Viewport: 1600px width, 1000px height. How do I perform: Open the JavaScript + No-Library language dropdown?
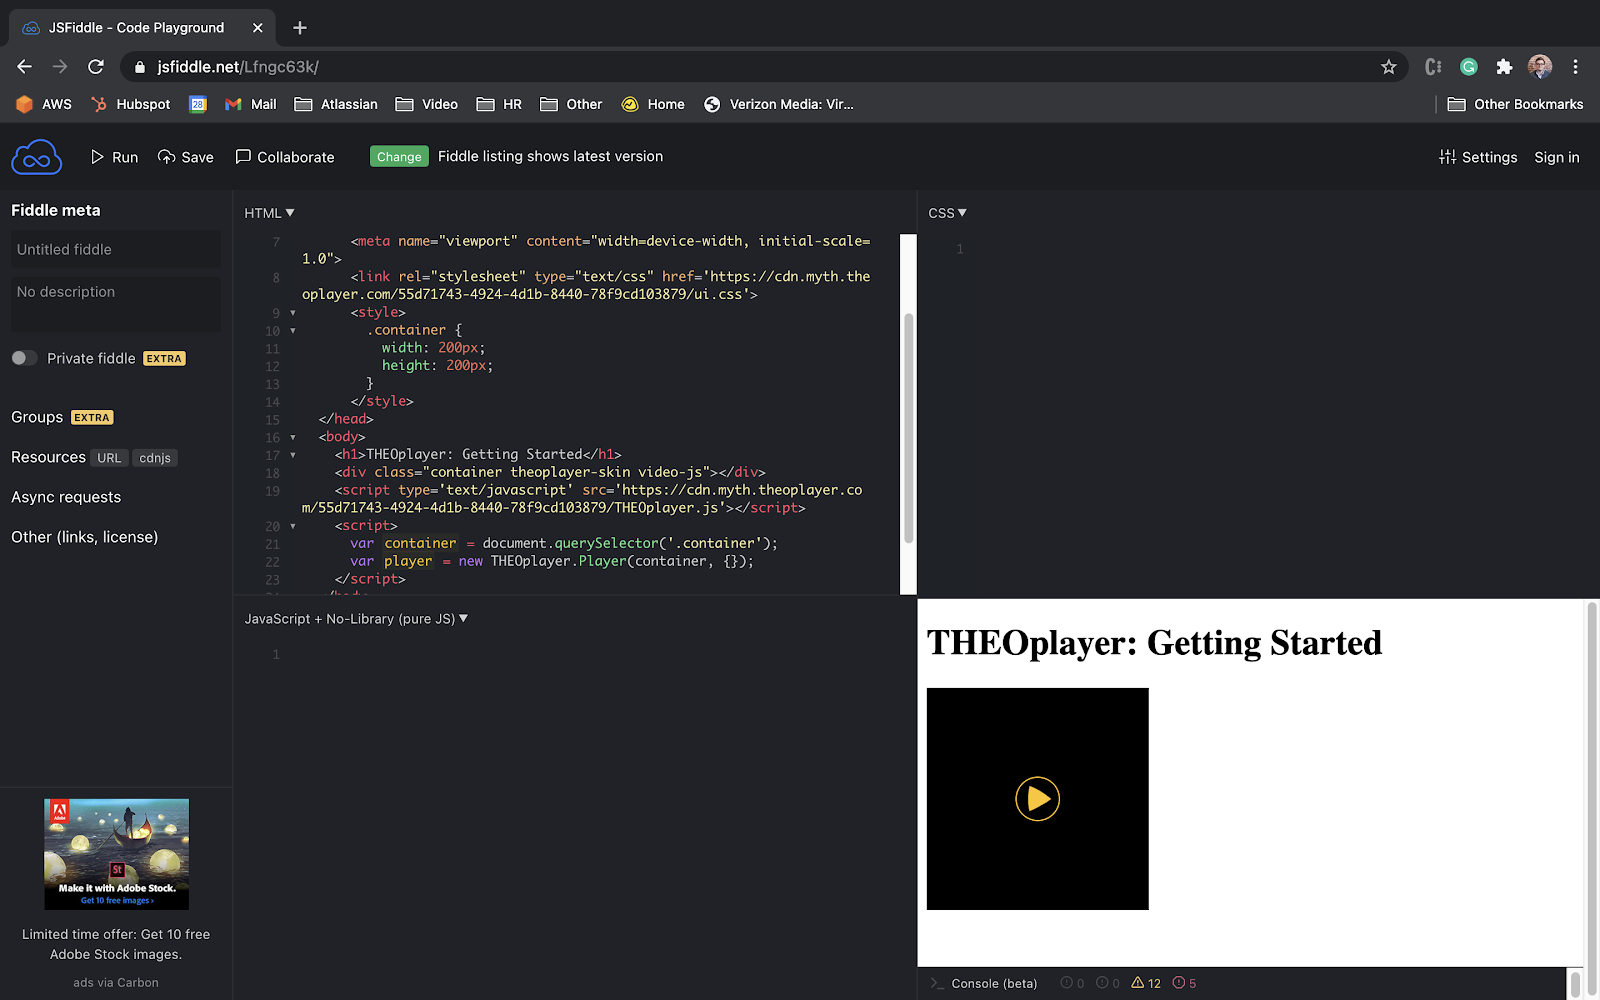click(x=356, y=618)
